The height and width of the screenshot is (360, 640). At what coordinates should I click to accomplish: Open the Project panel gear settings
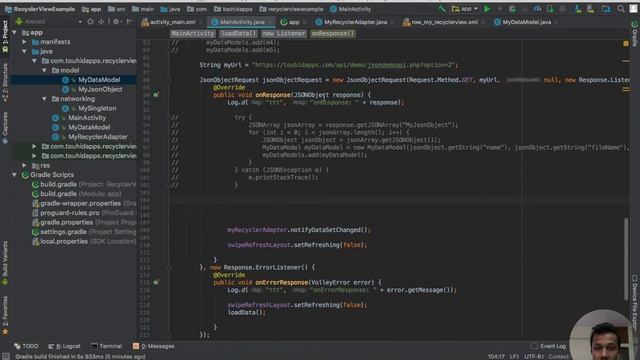tap(116, 21)
